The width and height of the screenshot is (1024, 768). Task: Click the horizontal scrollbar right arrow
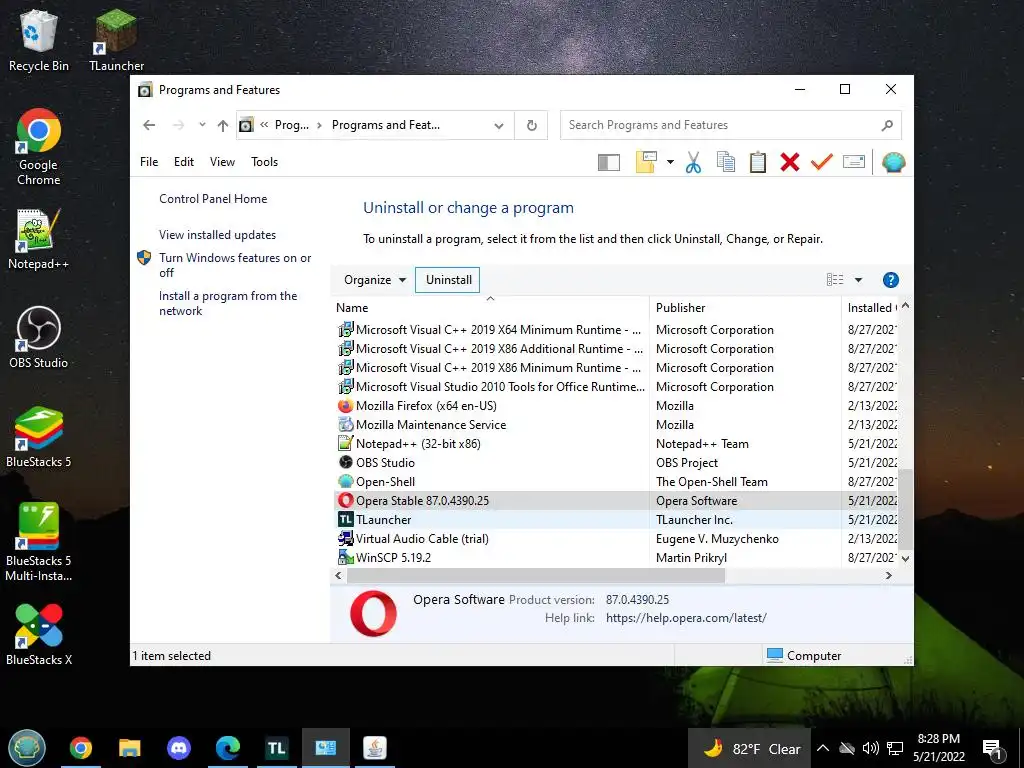pyautogui.click(x=888, y=576)
